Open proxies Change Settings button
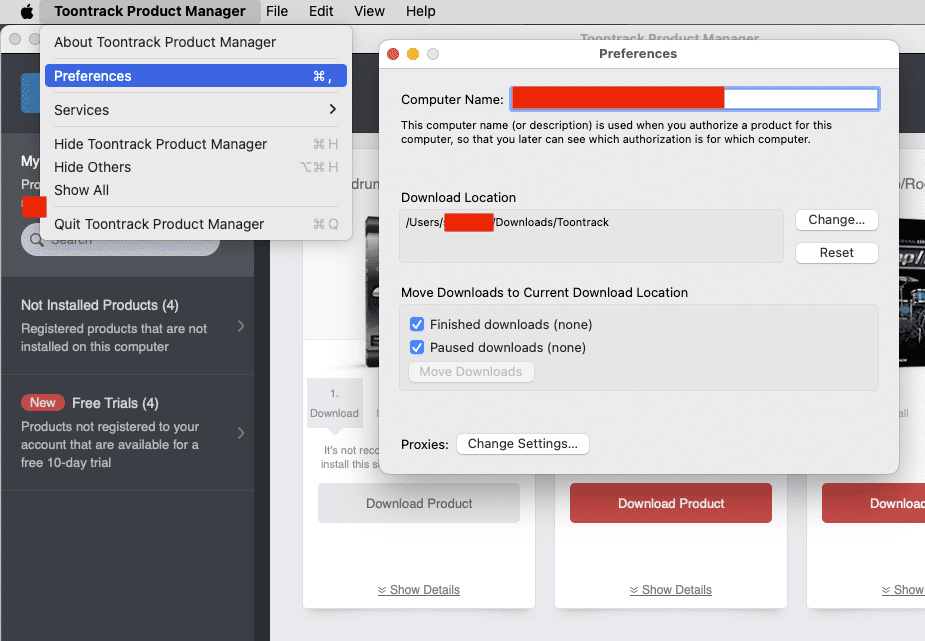 point(523,444)
